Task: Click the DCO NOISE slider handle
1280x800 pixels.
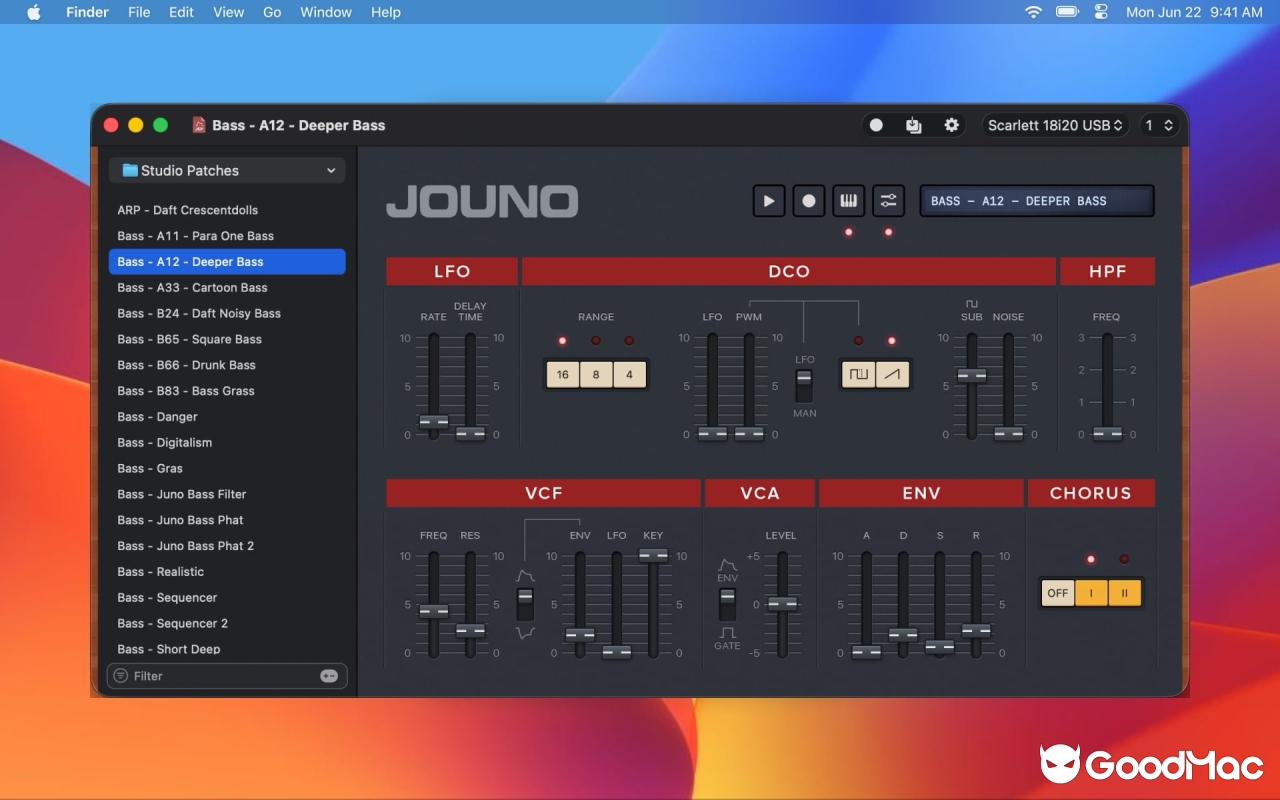Action: [x=1008, y=433]
